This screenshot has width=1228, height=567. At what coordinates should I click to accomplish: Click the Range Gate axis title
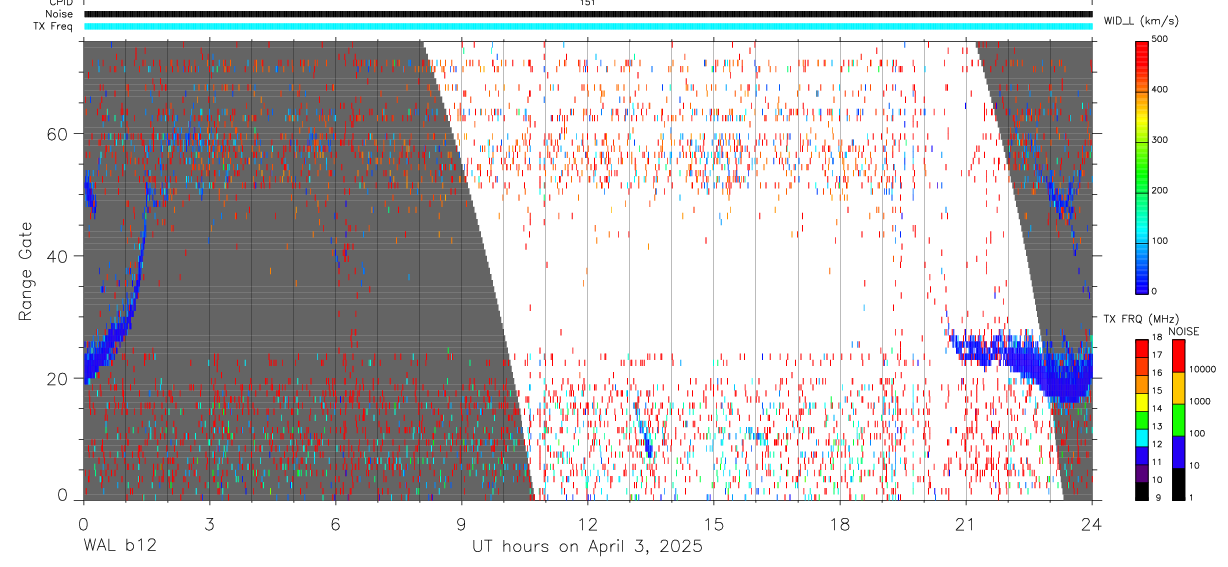[x=25, y=271]
